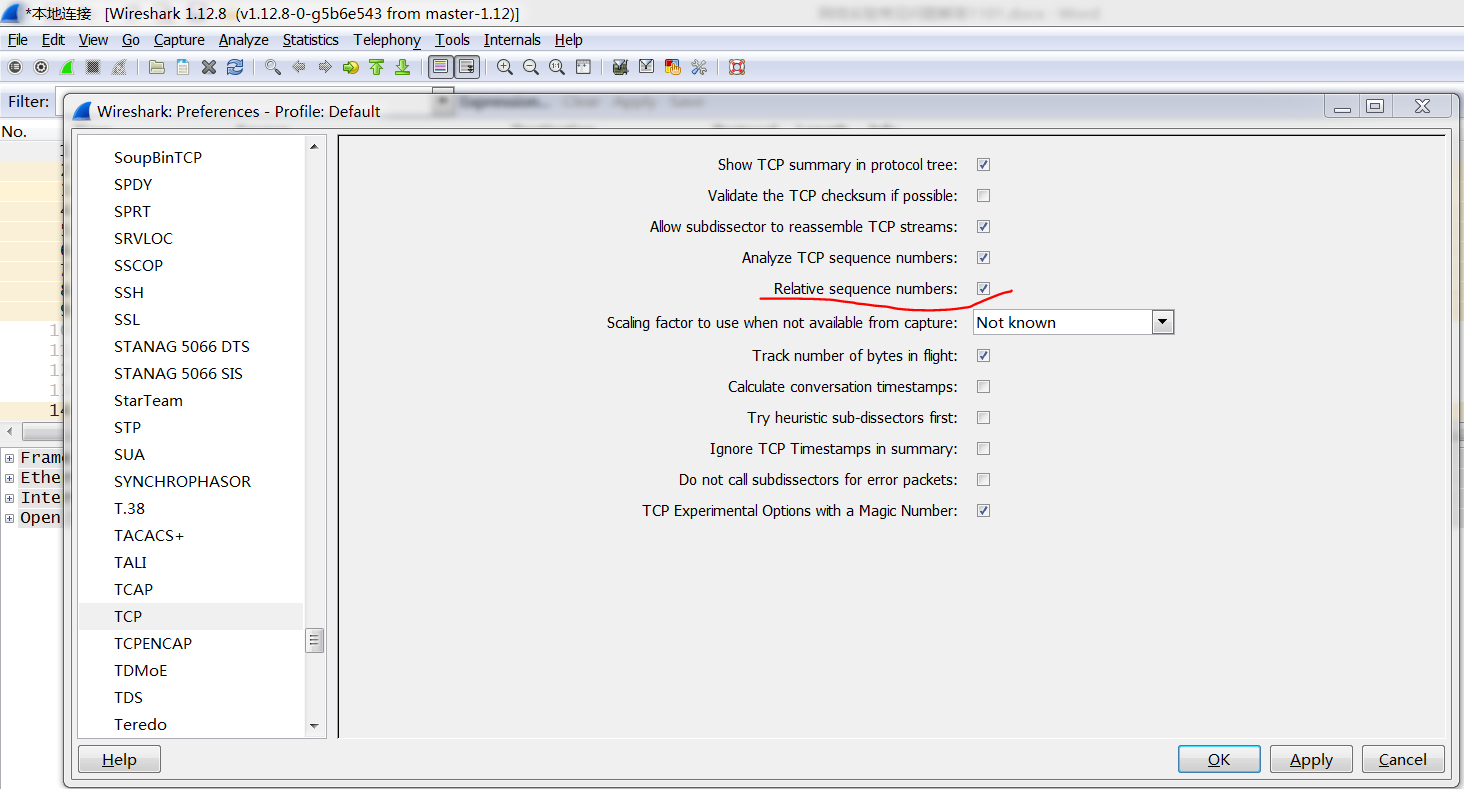Click the green shark fin start capture icon
The width and height of the screenshot is (1464, 789).
tap(67, 67)
